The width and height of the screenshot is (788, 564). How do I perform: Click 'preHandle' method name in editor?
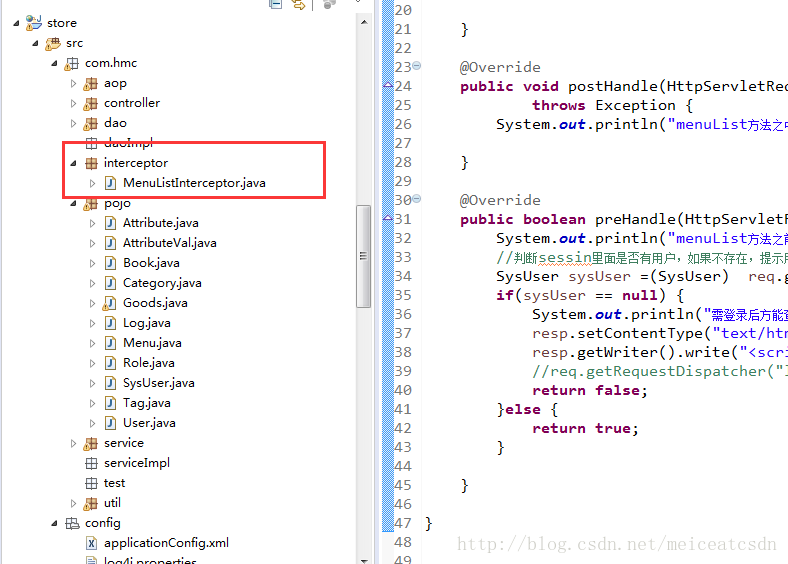point(636,220)
